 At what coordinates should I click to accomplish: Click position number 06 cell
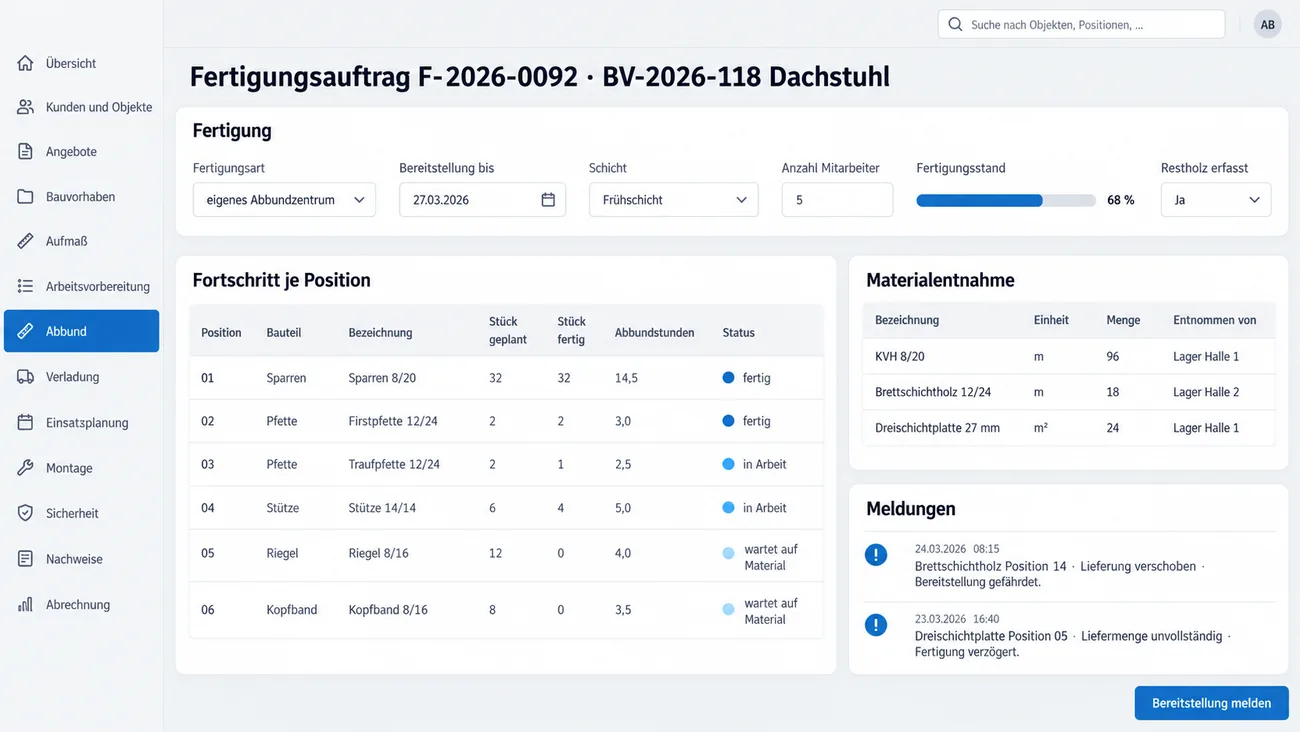208,610
